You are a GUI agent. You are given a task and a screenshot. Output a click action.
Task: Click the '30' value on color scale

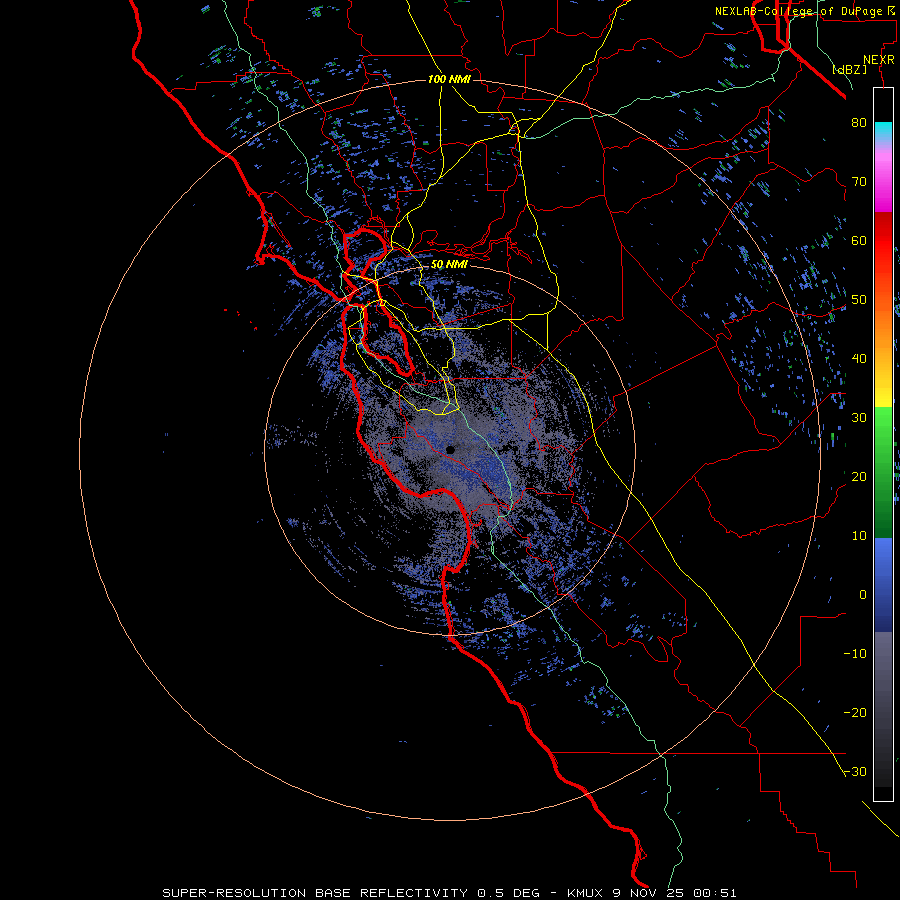pyautogui.click(x=859, y=418)
